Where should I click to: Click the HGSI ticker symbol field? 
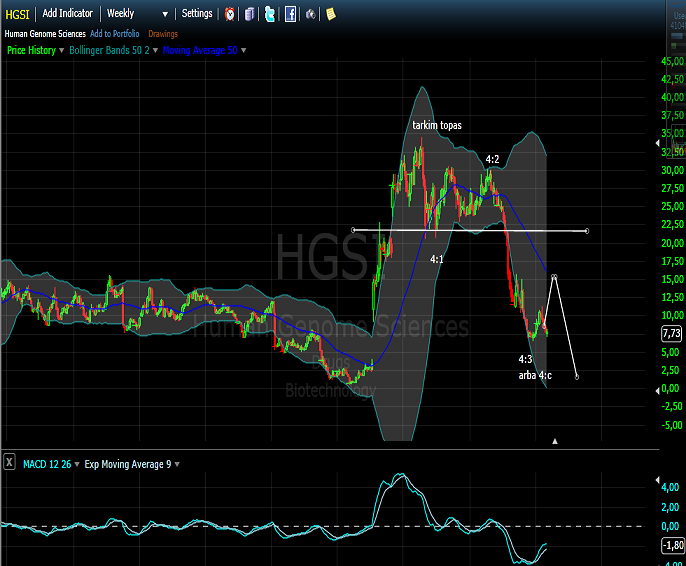17,14
